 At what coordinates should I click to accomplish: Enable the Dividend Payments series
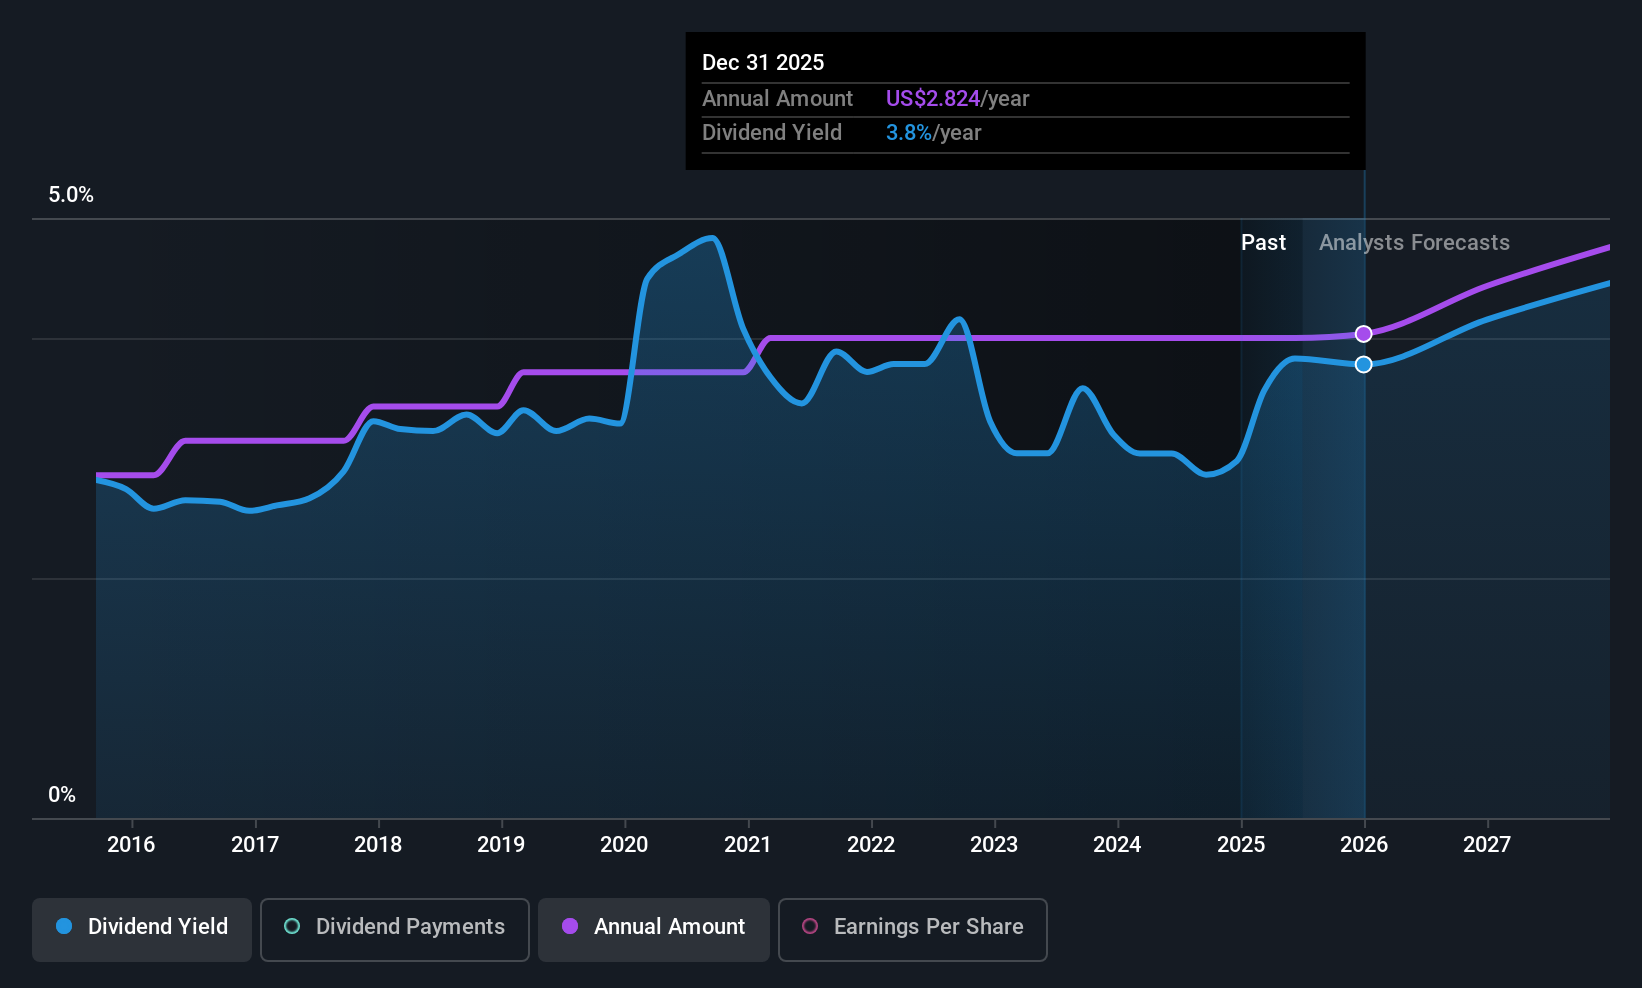click(x=395, y=930)
